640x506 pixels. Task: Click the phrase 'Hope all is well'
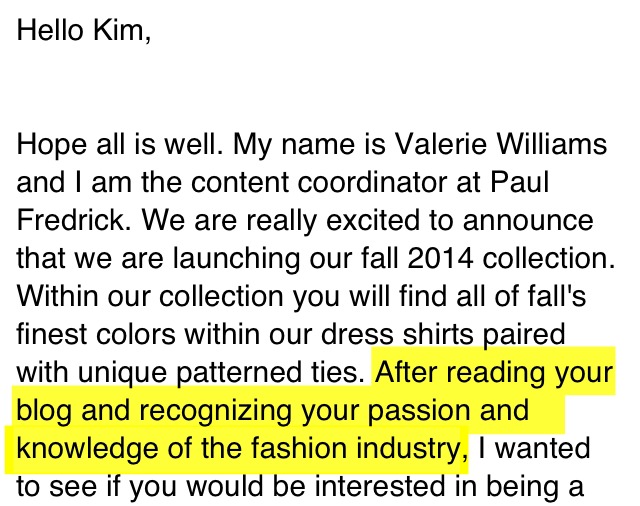point(116,144)
